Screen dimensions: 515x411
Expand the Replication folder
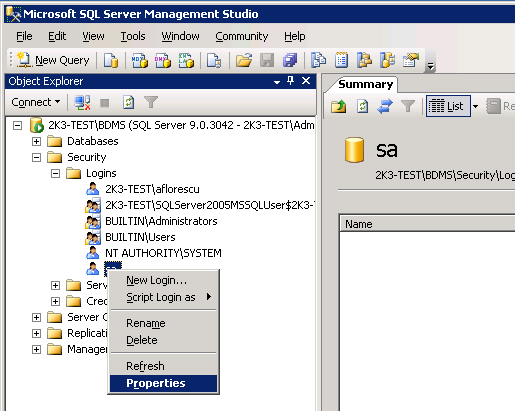point(36,334)
